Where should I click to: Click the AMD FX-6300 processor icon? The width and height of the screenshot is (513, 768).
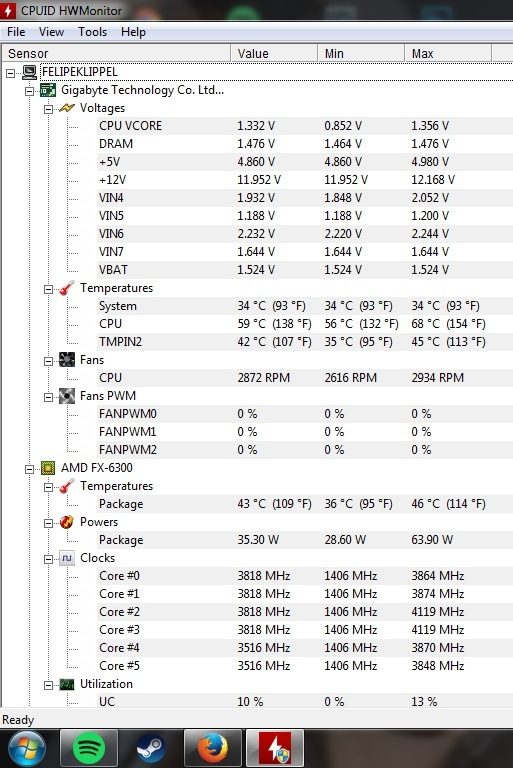pos(48,468)
